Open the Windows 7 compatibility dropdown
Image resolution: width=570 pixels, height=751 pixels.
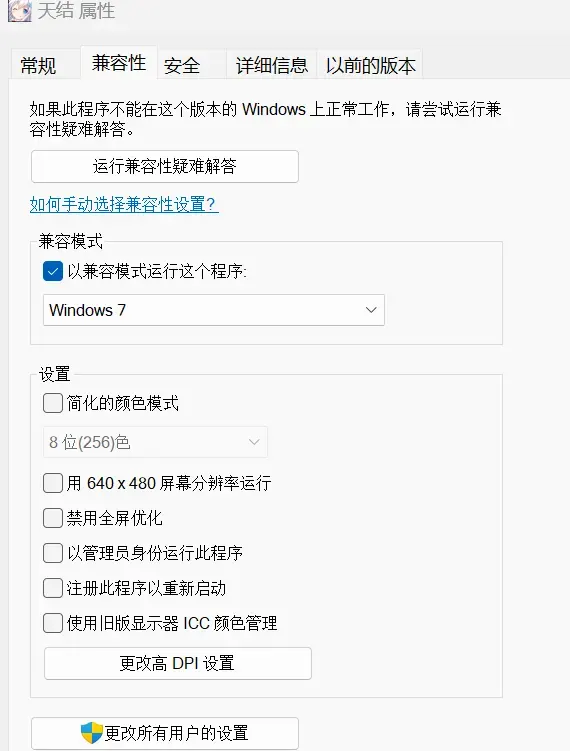(x=214, y=310)
